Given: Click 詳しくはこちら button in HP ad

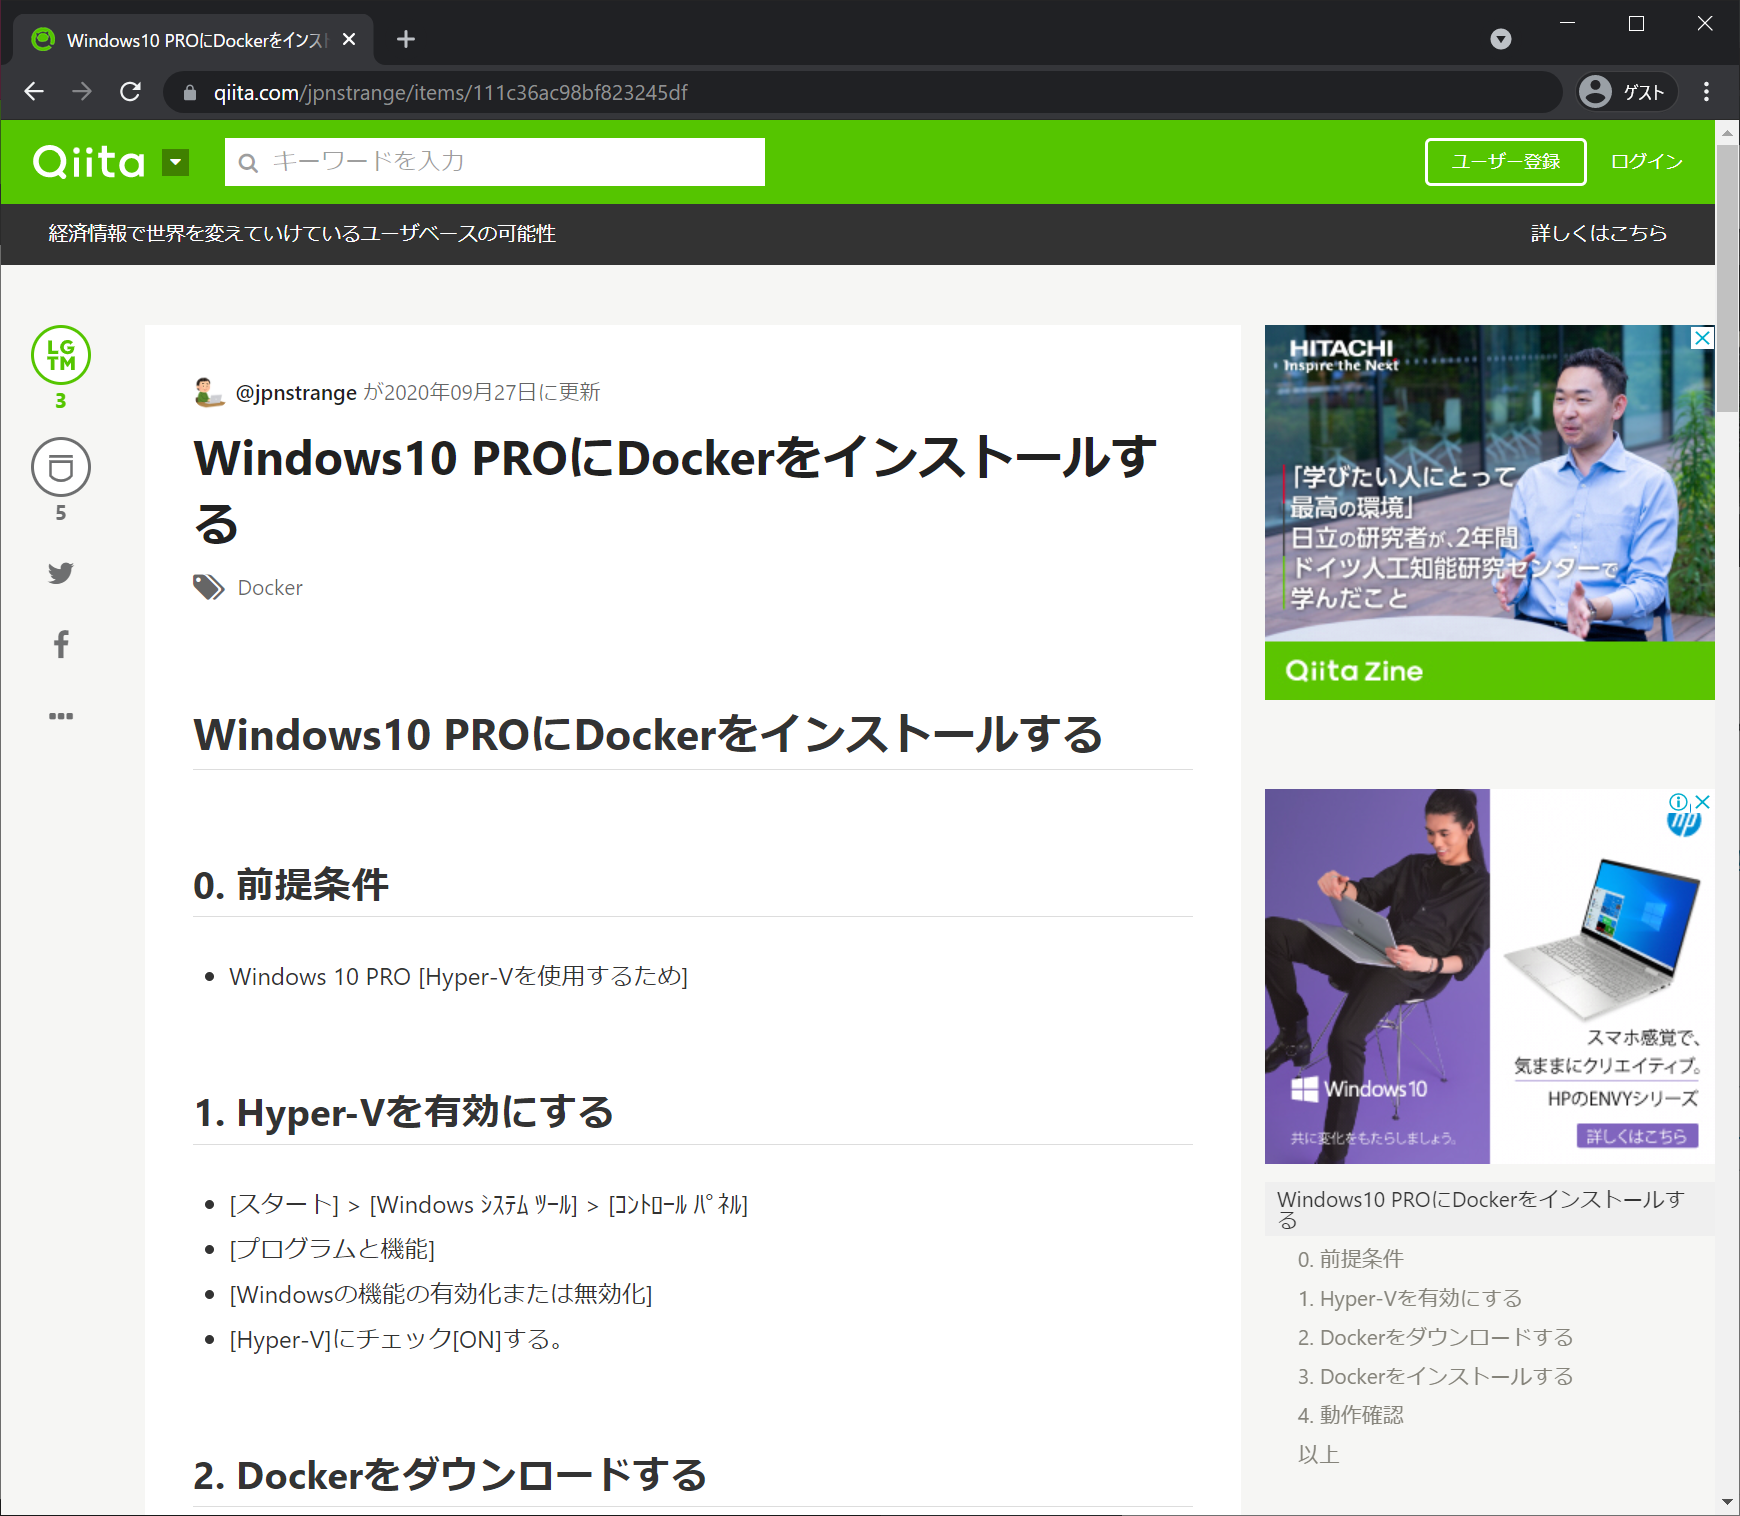Looking at the screenshot, I should click(x=1637, y=1136).
